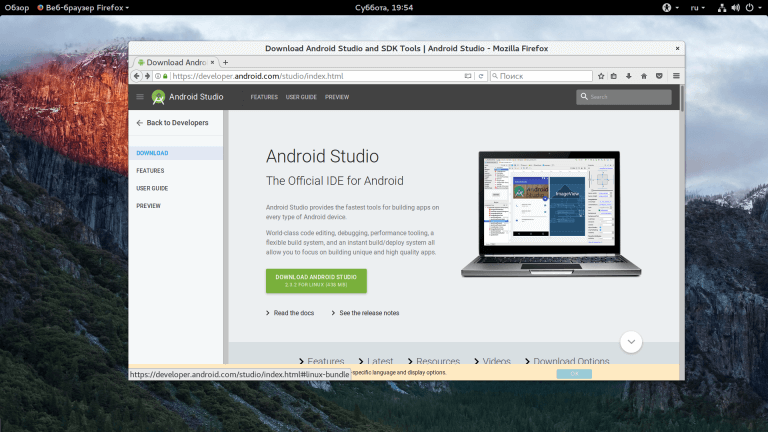
Task: Reload the page with refresh icon
Action: 481,76
